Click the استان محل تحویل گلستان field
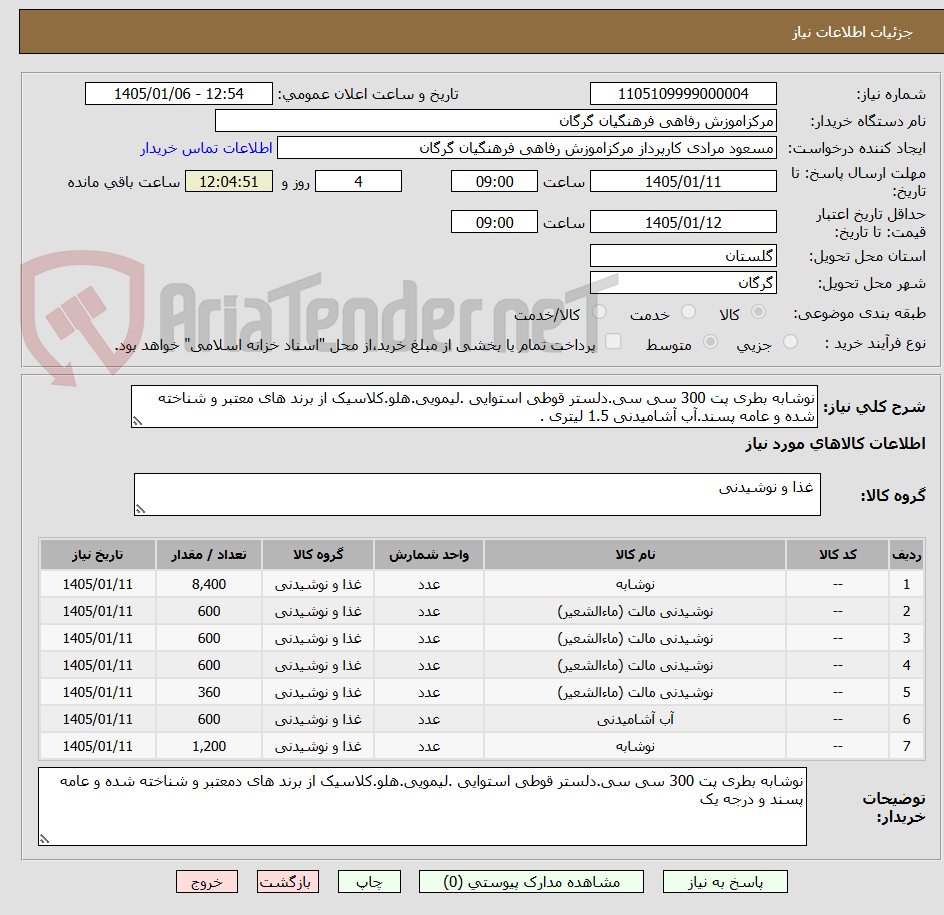The width and height of the screenshot is (944, 915). point(683,256)
